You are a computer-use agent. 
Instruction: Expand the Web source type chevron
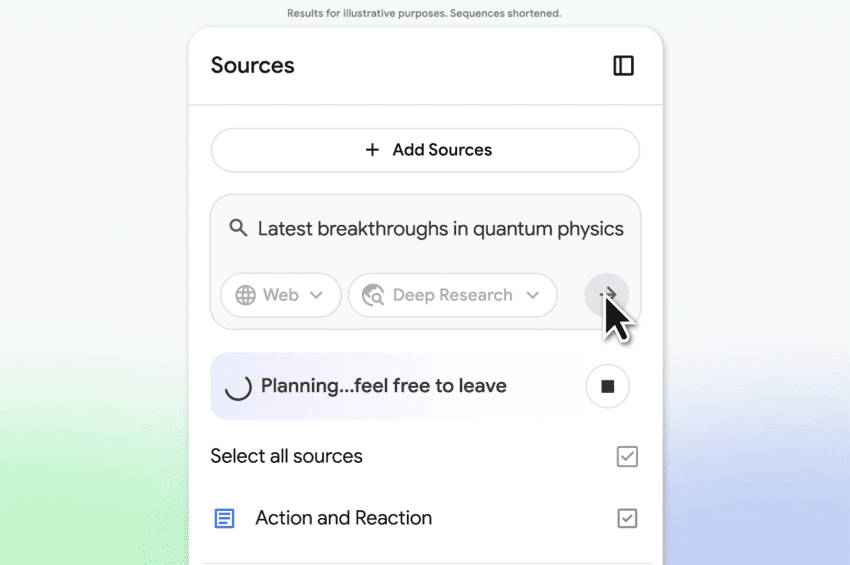[x=316, y=295]
